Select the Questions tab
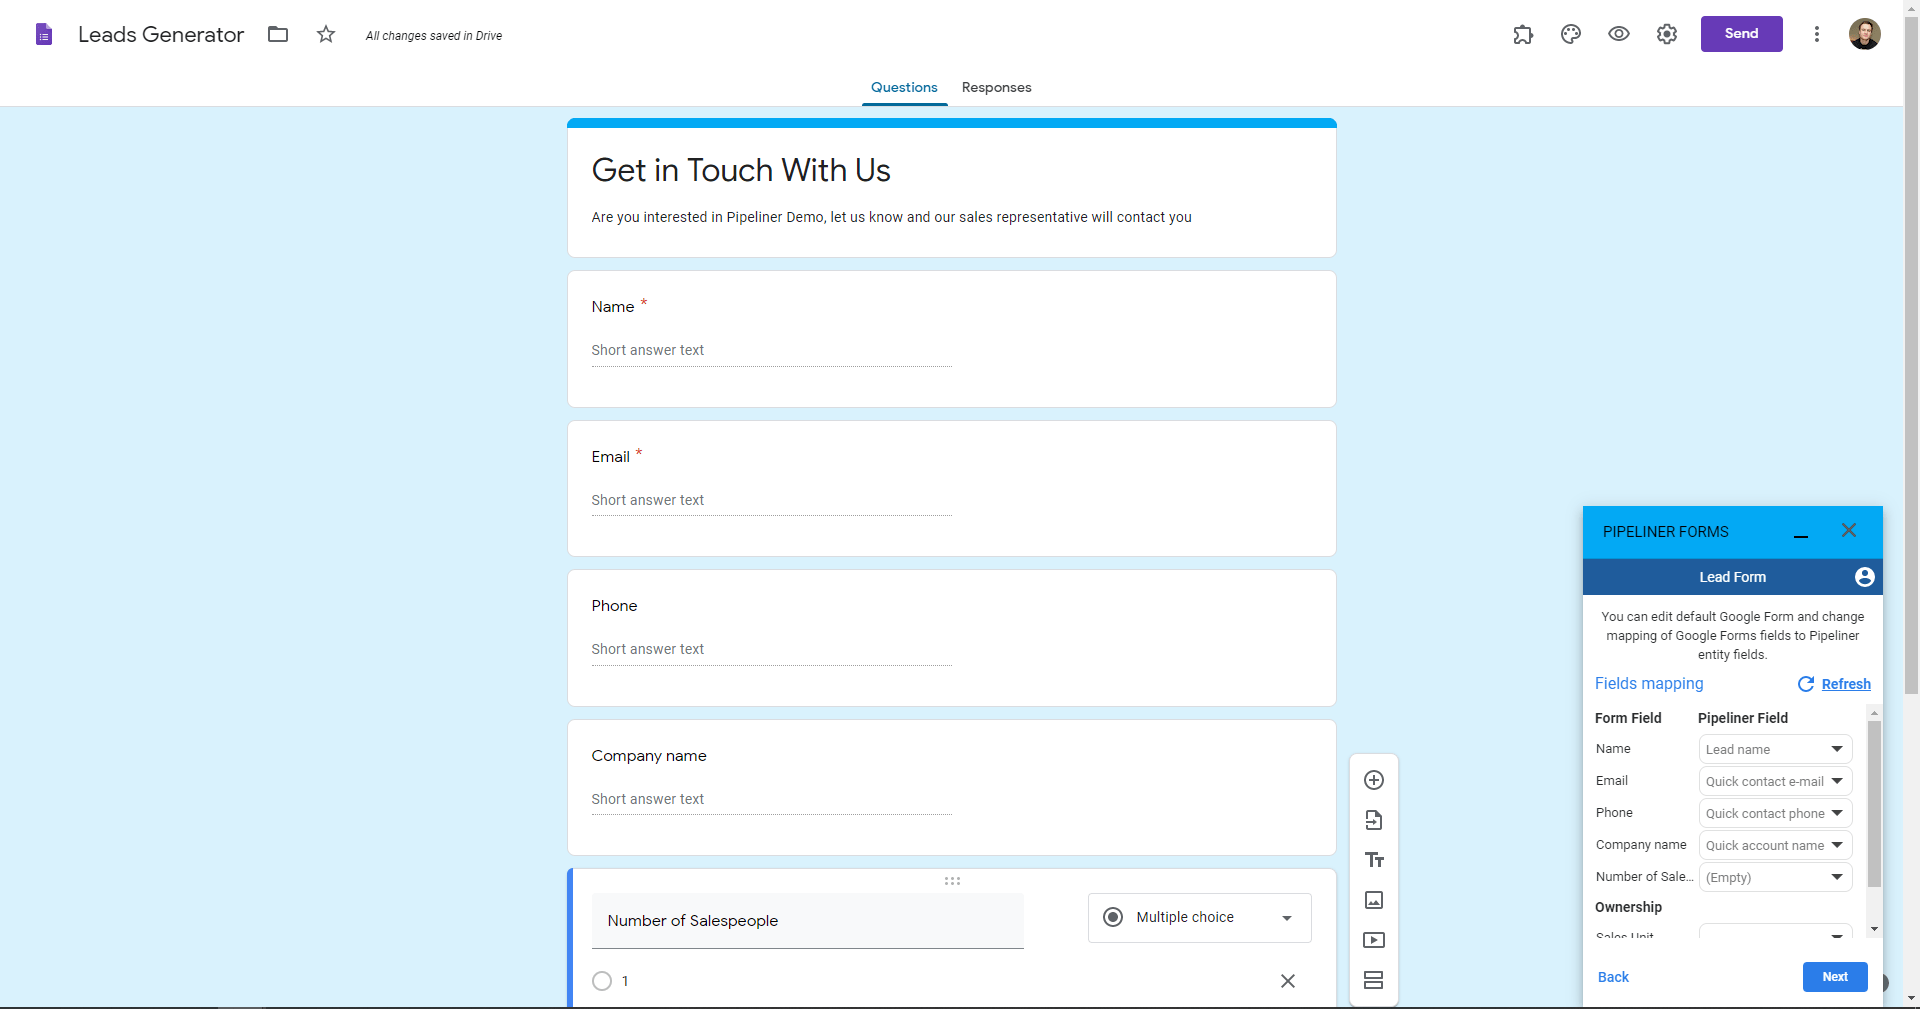 coord(904,88)
